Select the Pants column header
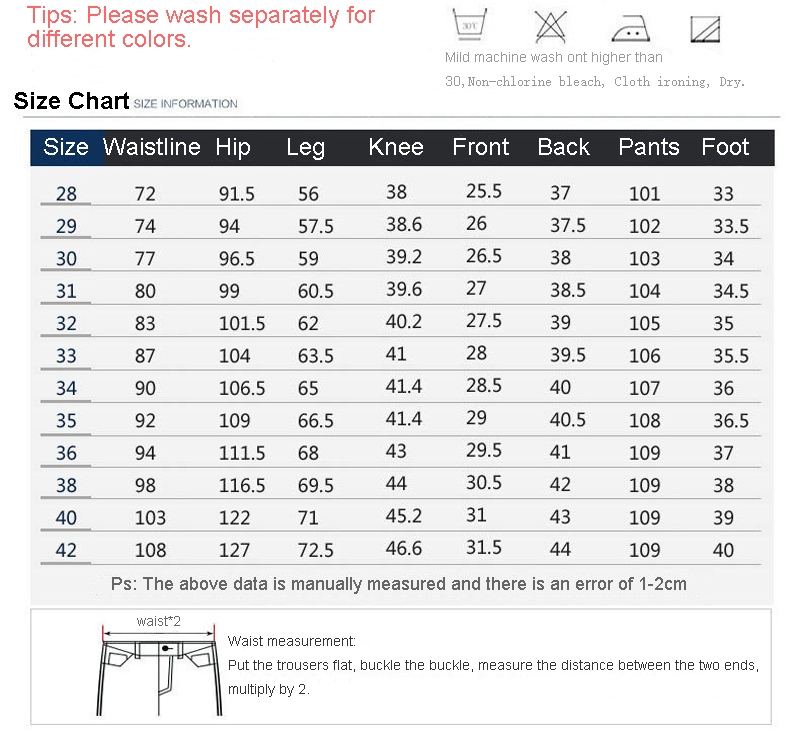Screen dimensions: 800x732 (x=648, y=147)
